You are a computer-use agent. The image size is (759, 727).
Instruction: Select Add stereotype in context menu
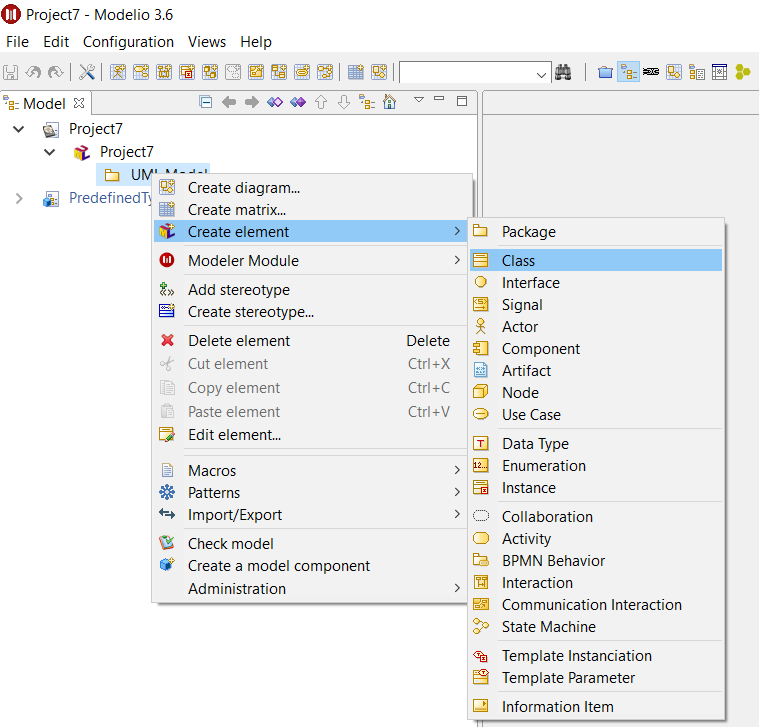pos(310,289)
